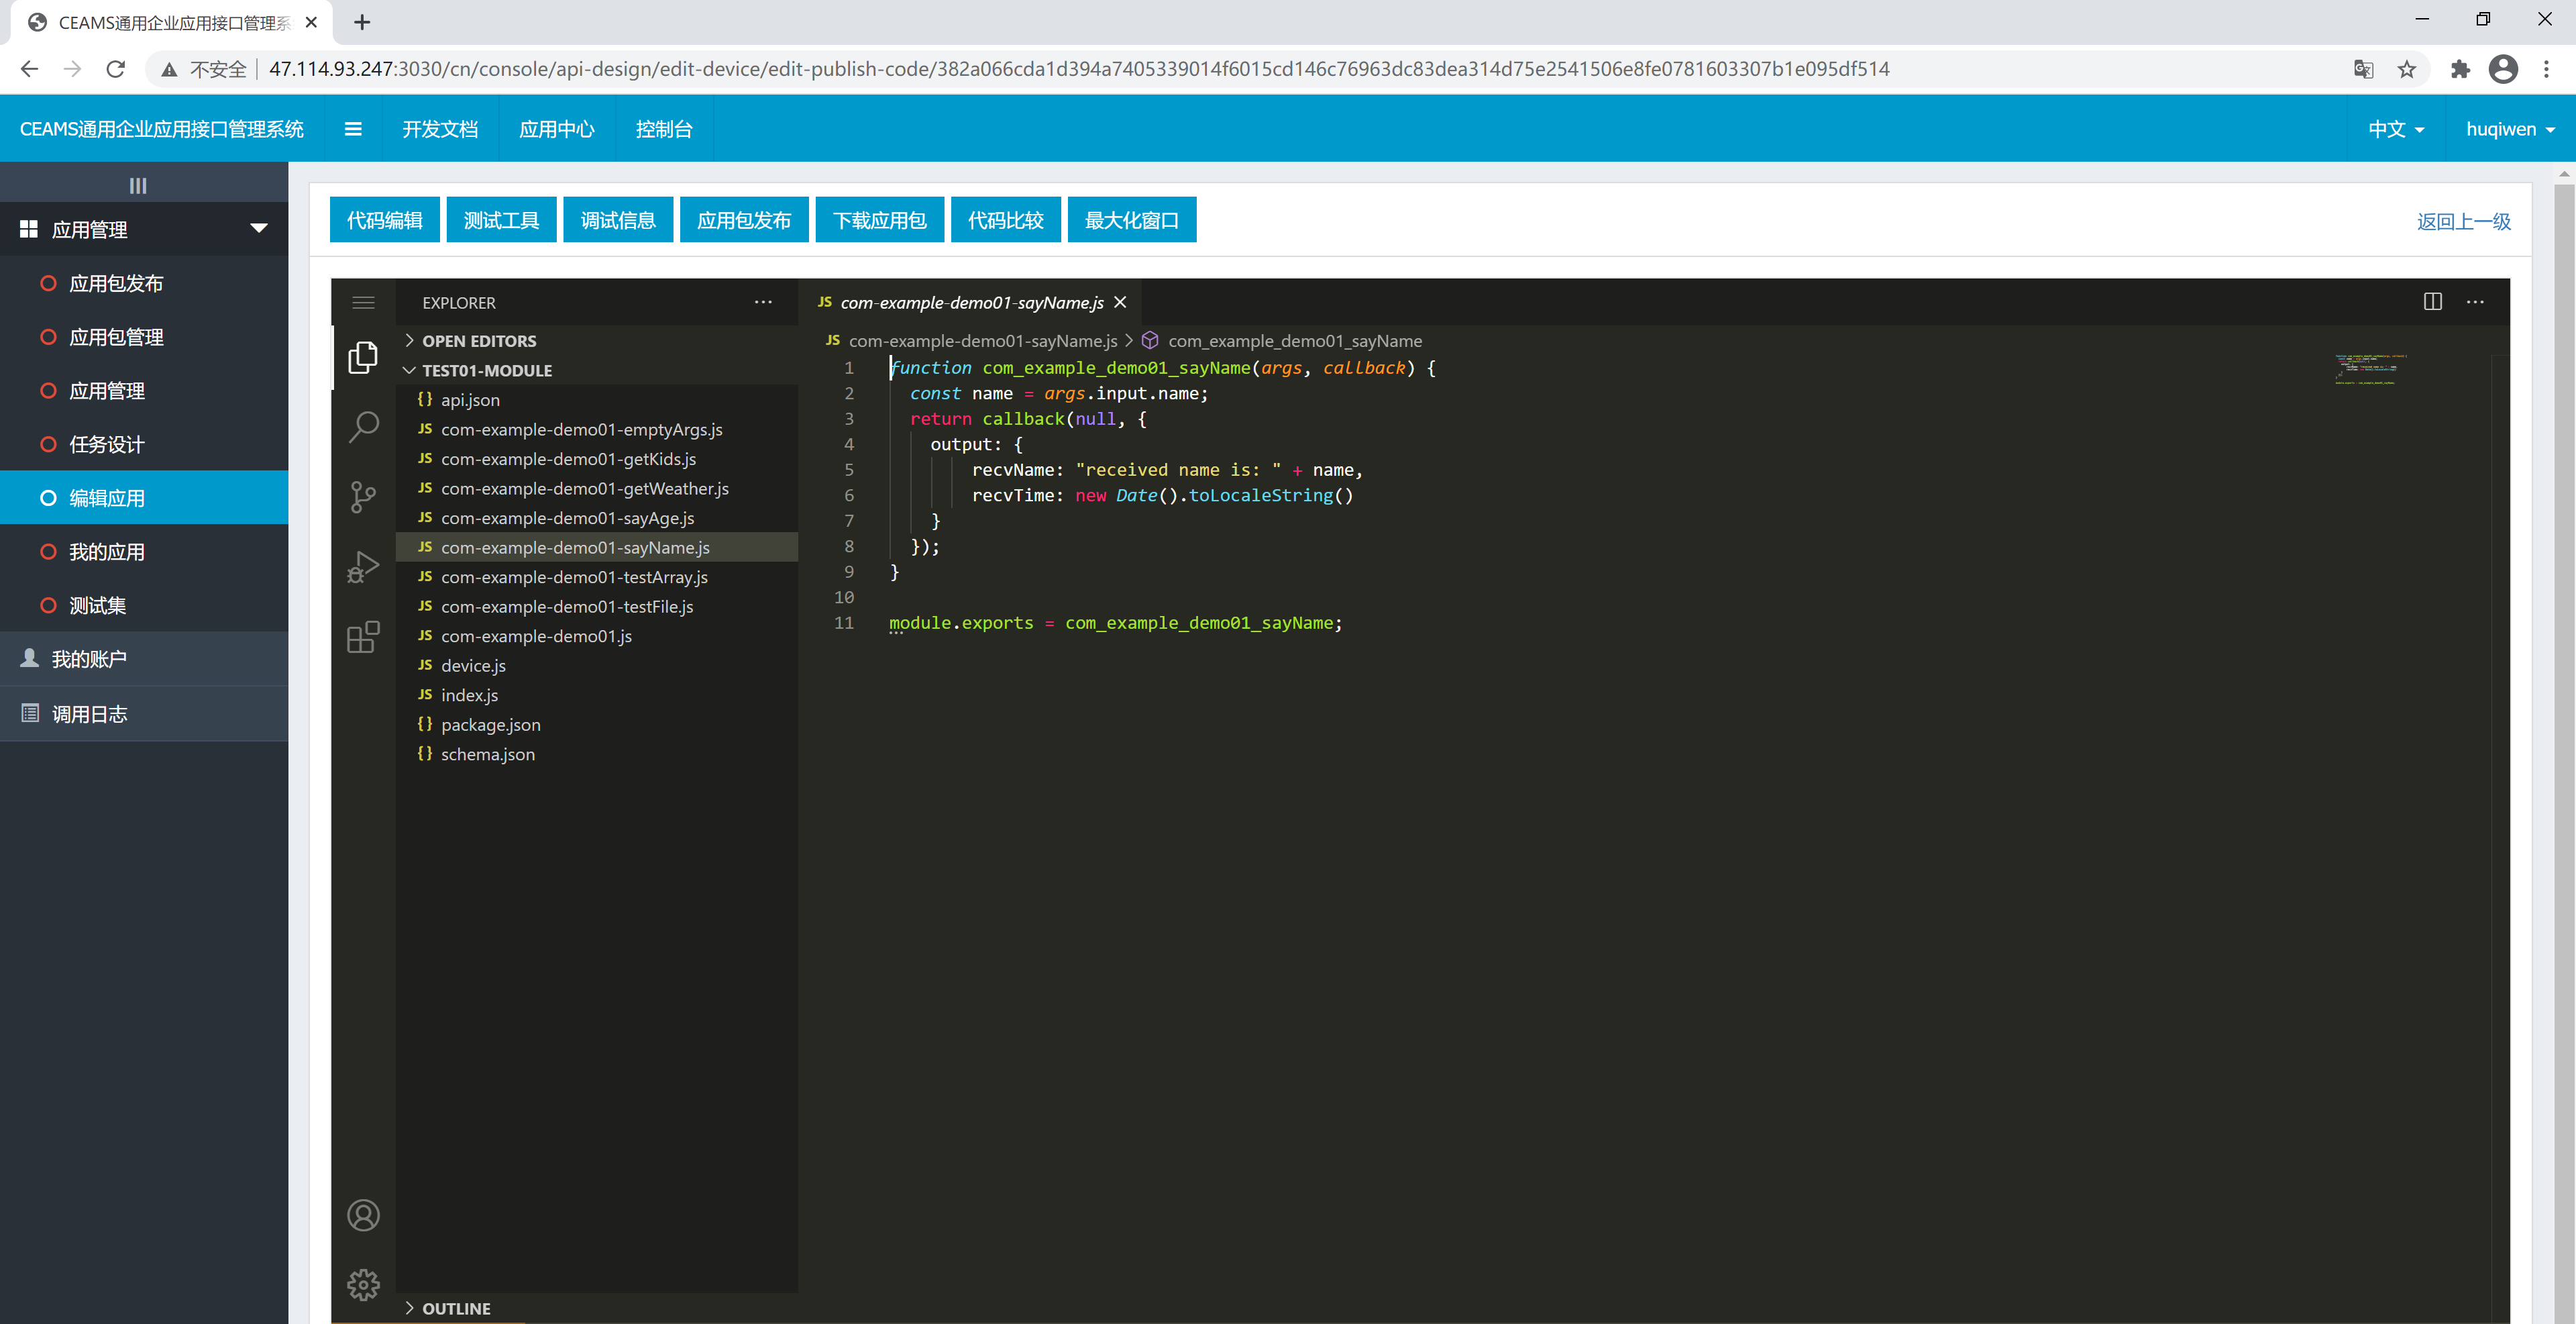Select 测试集 in the sidebar
The height and width of the screenshot is (1324, 2576).
(x=144, y=605)
